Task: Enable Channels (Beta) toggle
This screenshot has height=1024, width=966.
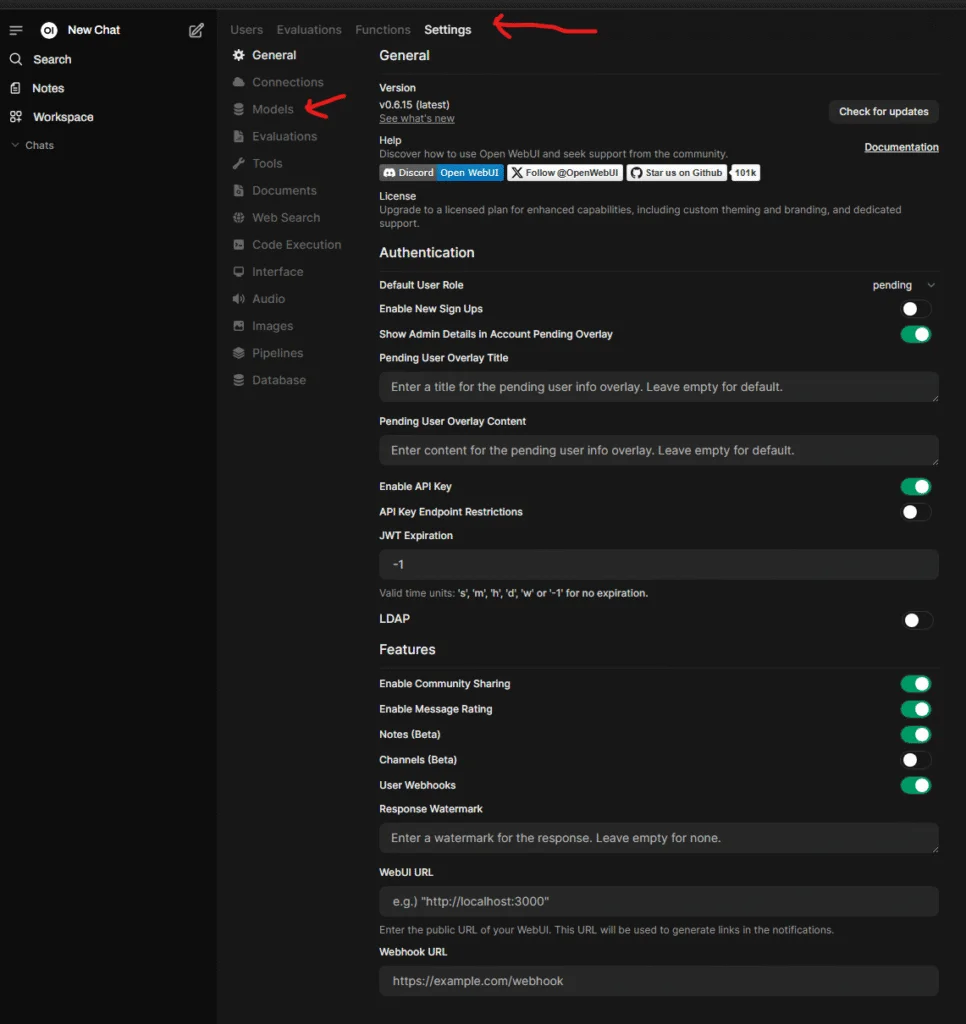Action: (916, 760)
